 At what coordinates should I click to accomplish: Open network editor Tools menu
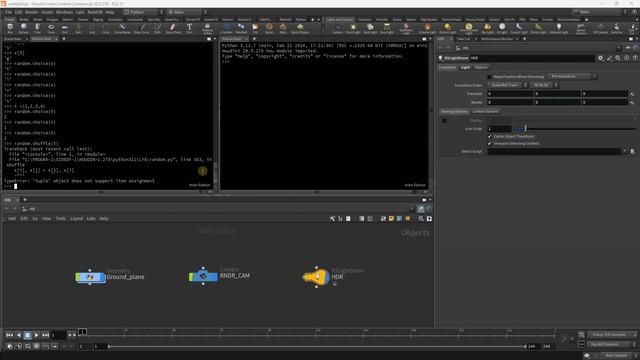60,219
